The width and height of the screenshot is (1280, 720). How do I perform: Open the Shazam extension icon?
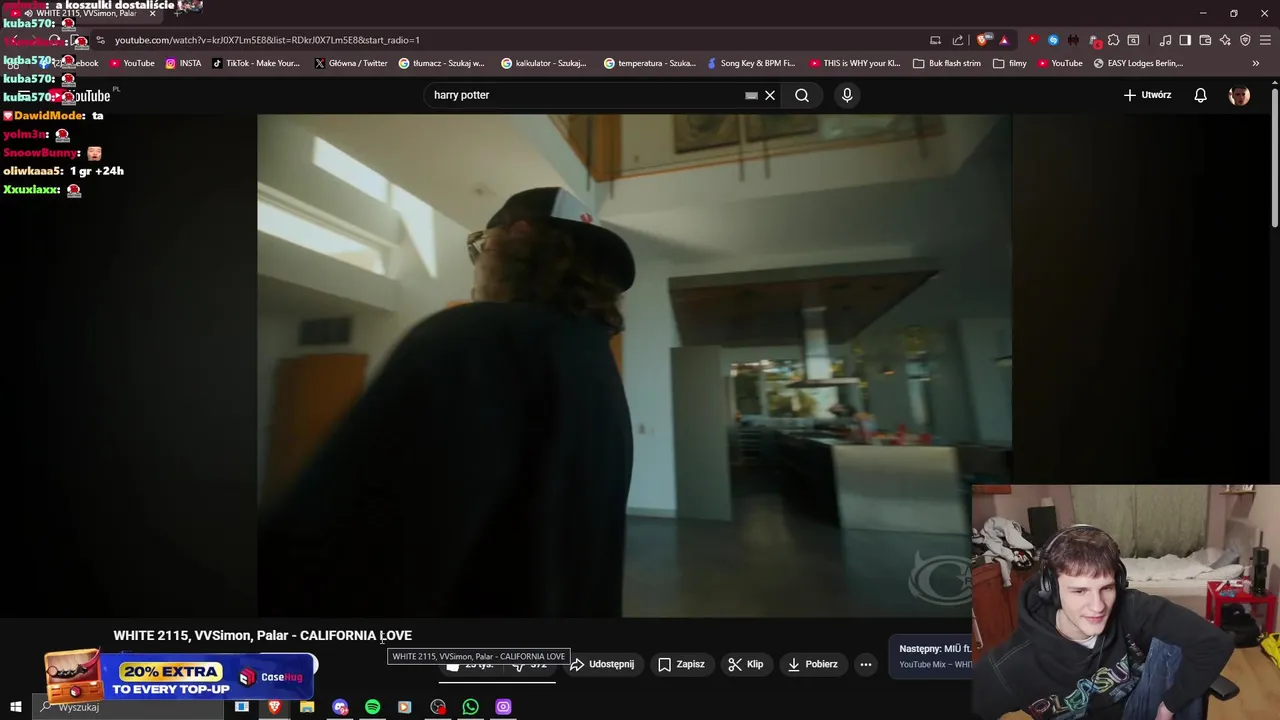tap(1053, 40)
